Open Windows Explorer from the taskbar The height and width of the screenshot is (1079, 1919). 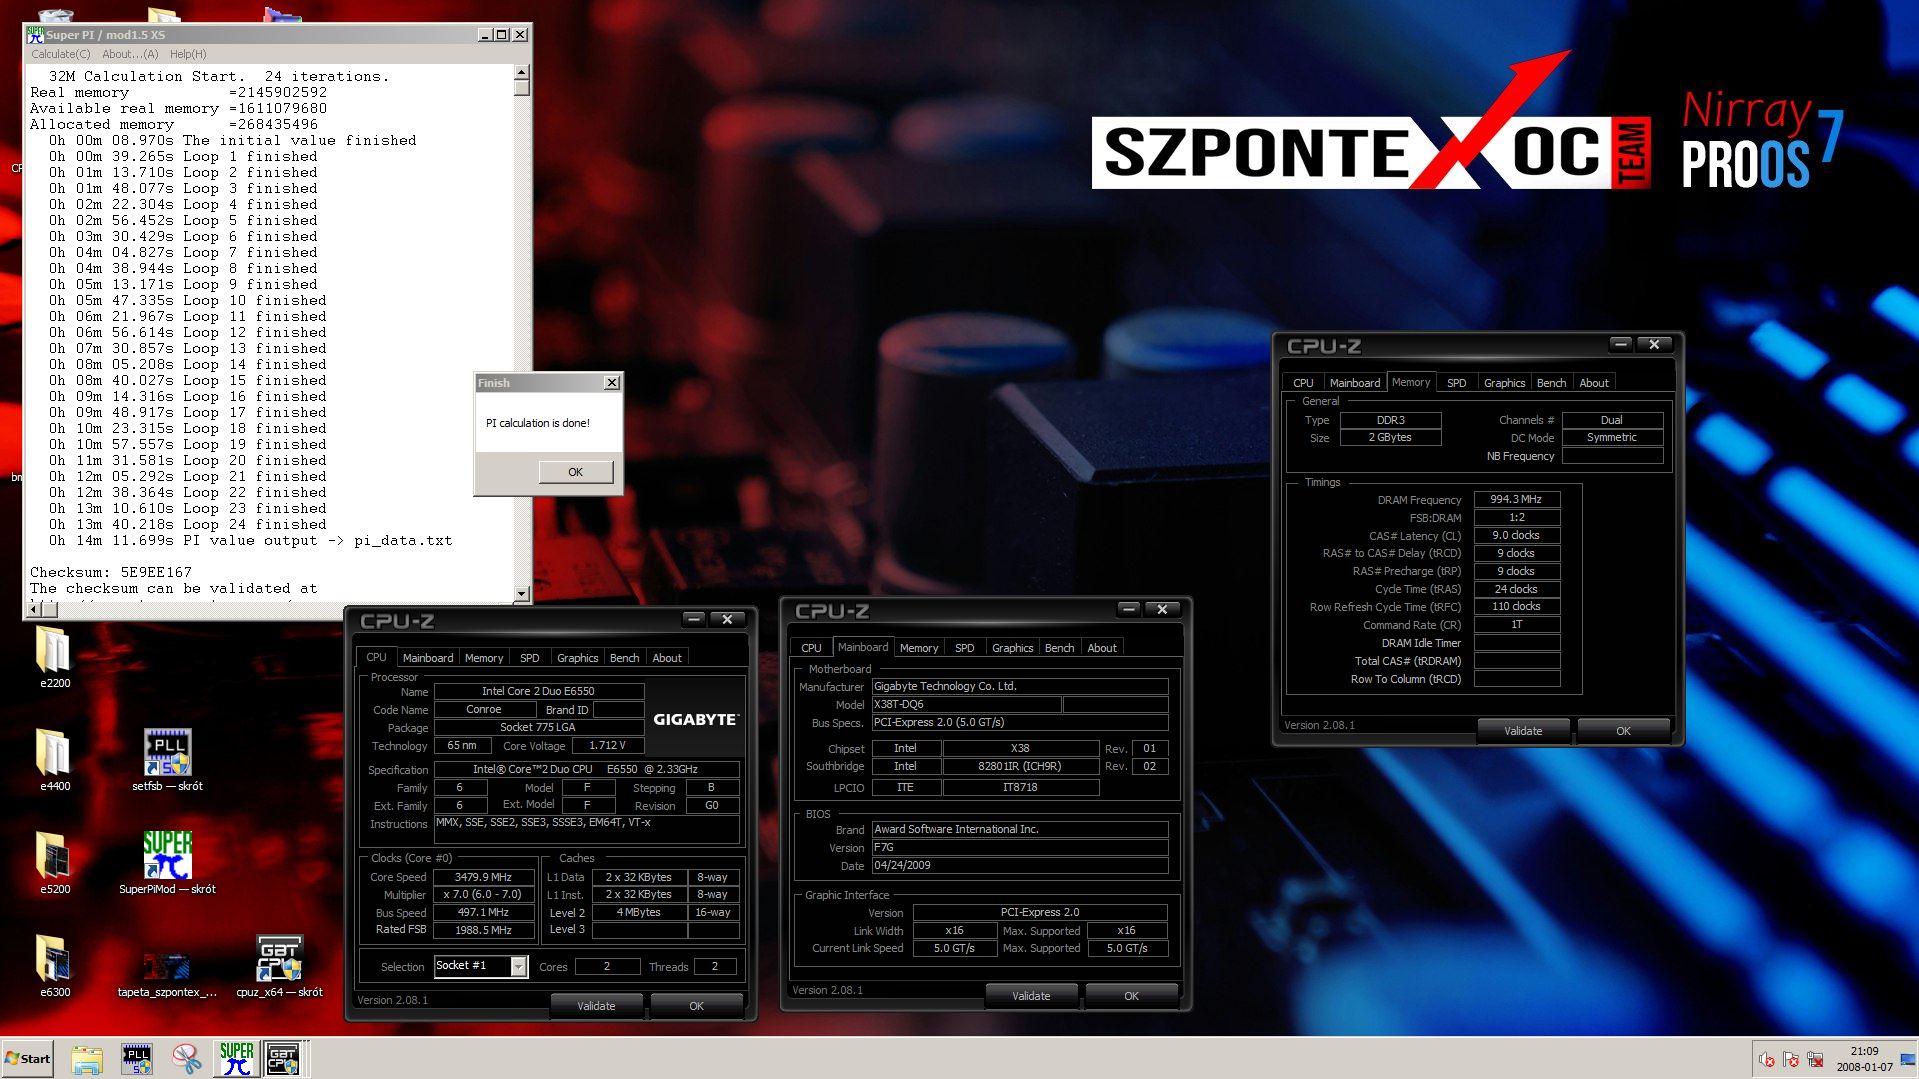[x=87, y=1059]
